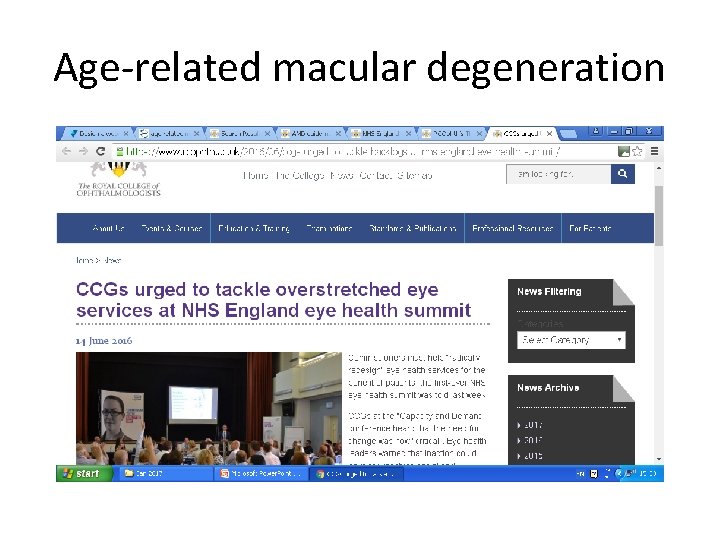Open Jan 2017 folder taskbar item
The width and height of the screenshot is (720, 540).
(166, 473)
